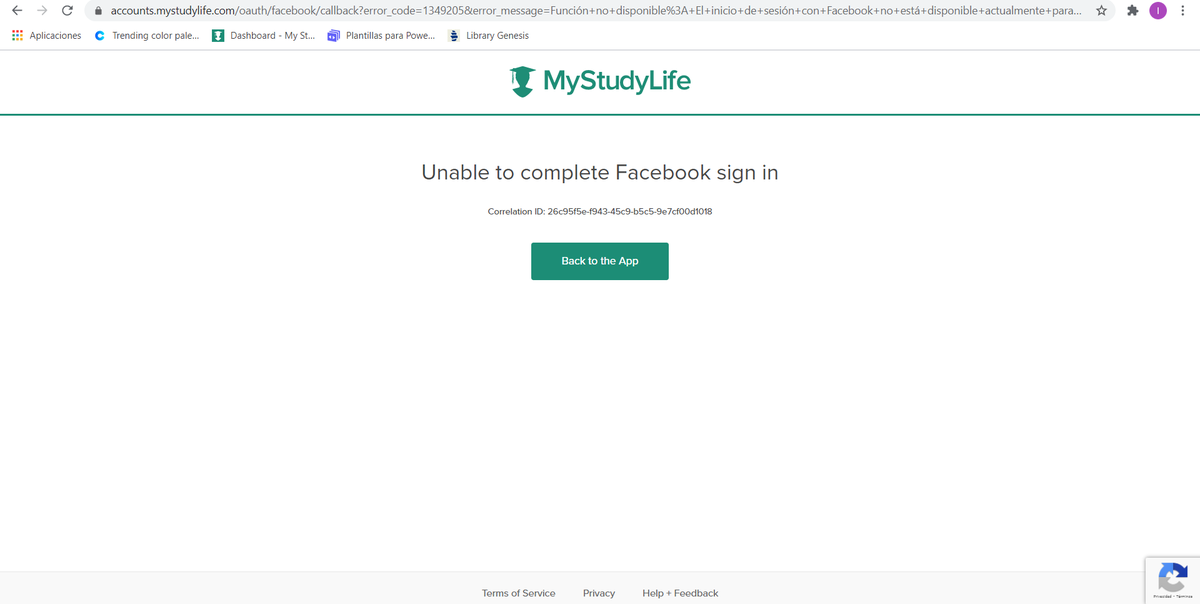Screen dimensions: 1200x604
Task: Open the Aplicaciones apps shortcut
Action: click(x=46, y=35)
